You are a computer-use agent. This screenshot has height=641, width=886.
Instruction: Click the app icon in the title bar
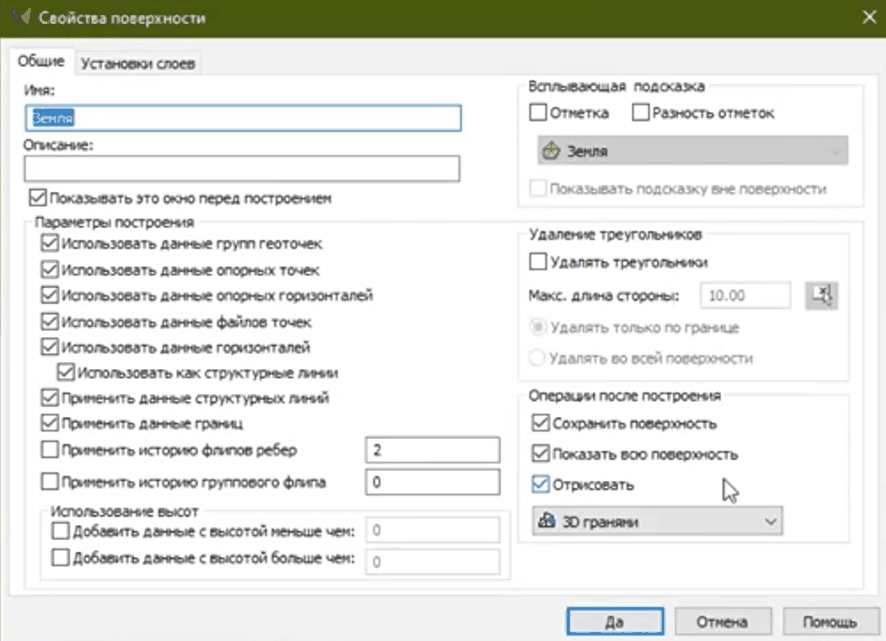click(14, 18)
